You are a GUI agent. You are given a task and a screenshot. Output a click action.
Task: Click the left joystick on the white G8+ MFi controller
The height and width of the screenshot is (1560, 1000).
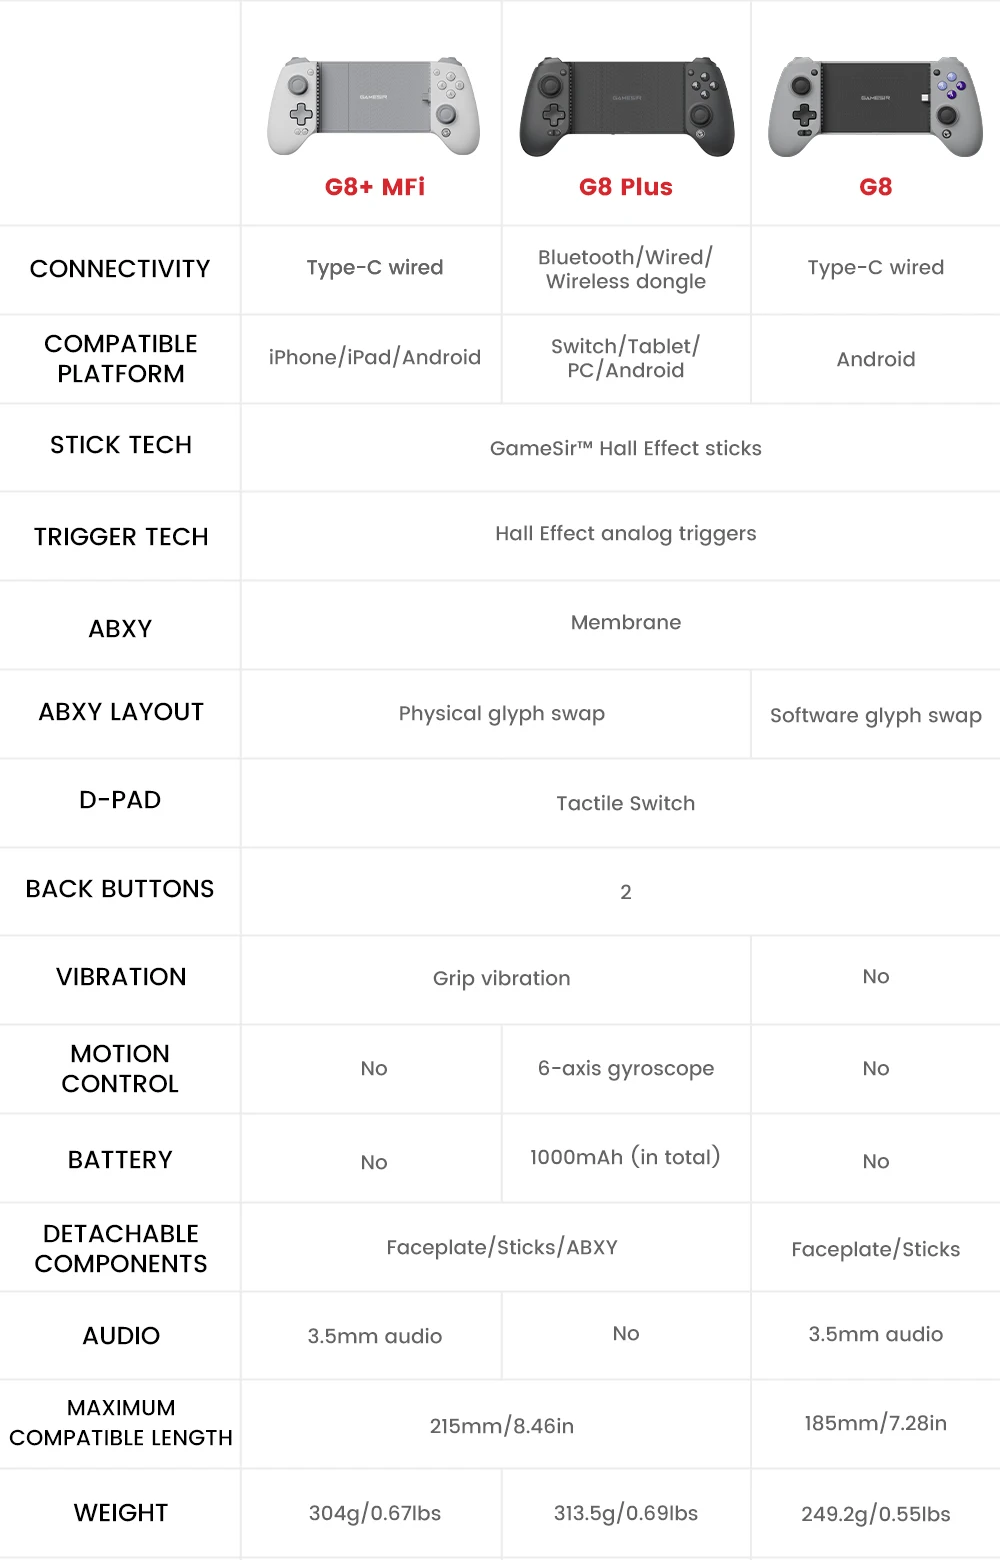pyautogui.click(x=297, y=86)
